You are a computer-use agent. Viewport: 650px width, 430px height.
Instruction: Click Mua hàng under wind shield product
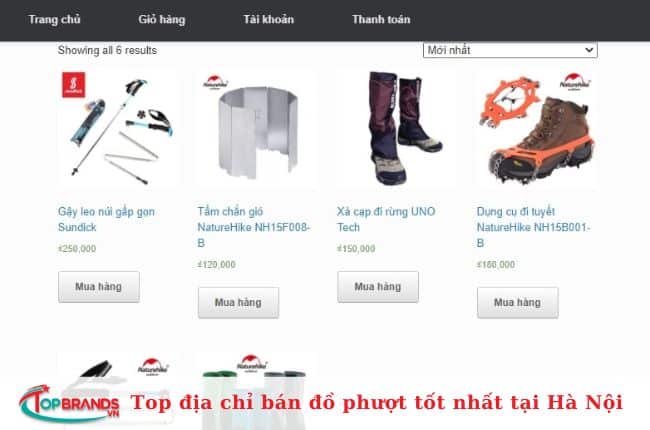pos(238,303)
